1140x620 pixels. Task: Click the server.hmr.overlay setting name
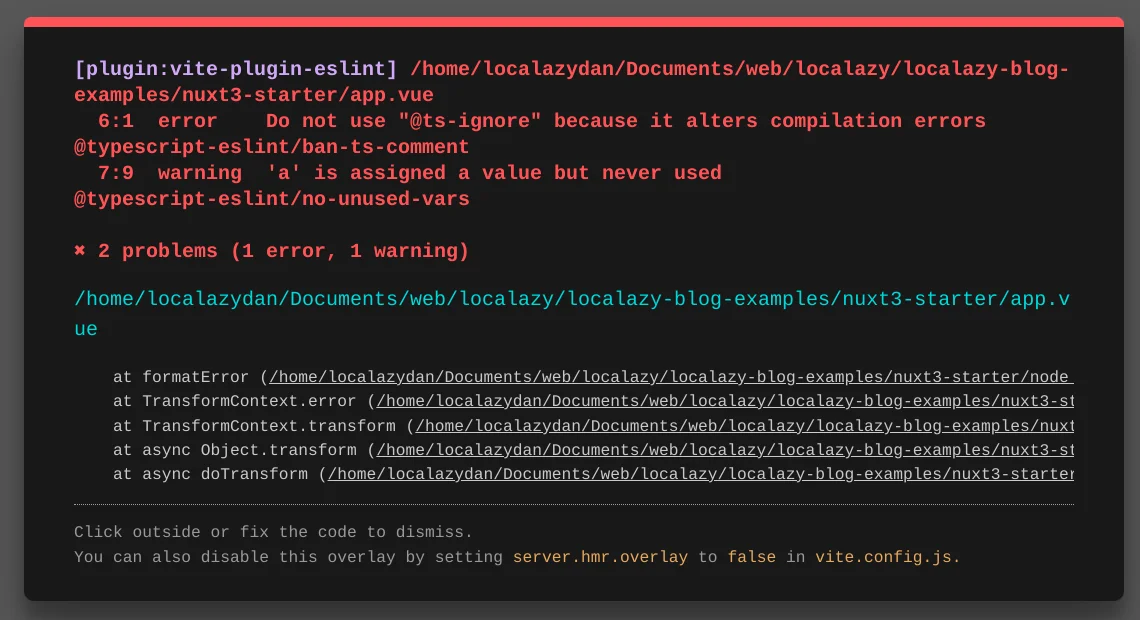tap(600, 557)
